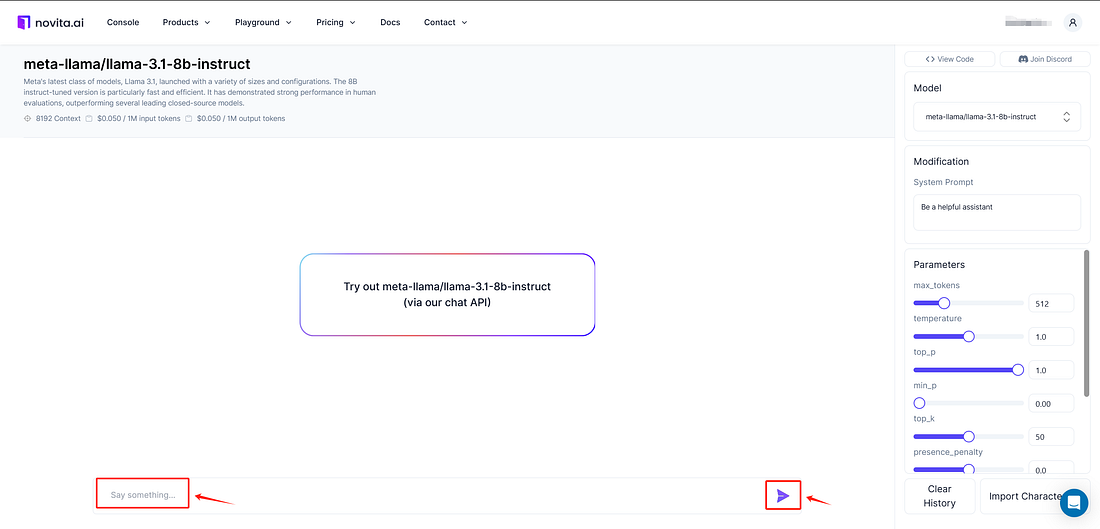This screenshot has height=529, width=1100.
Task: Adjust the presence_penalty slider
Action: (x=968, y=469)
